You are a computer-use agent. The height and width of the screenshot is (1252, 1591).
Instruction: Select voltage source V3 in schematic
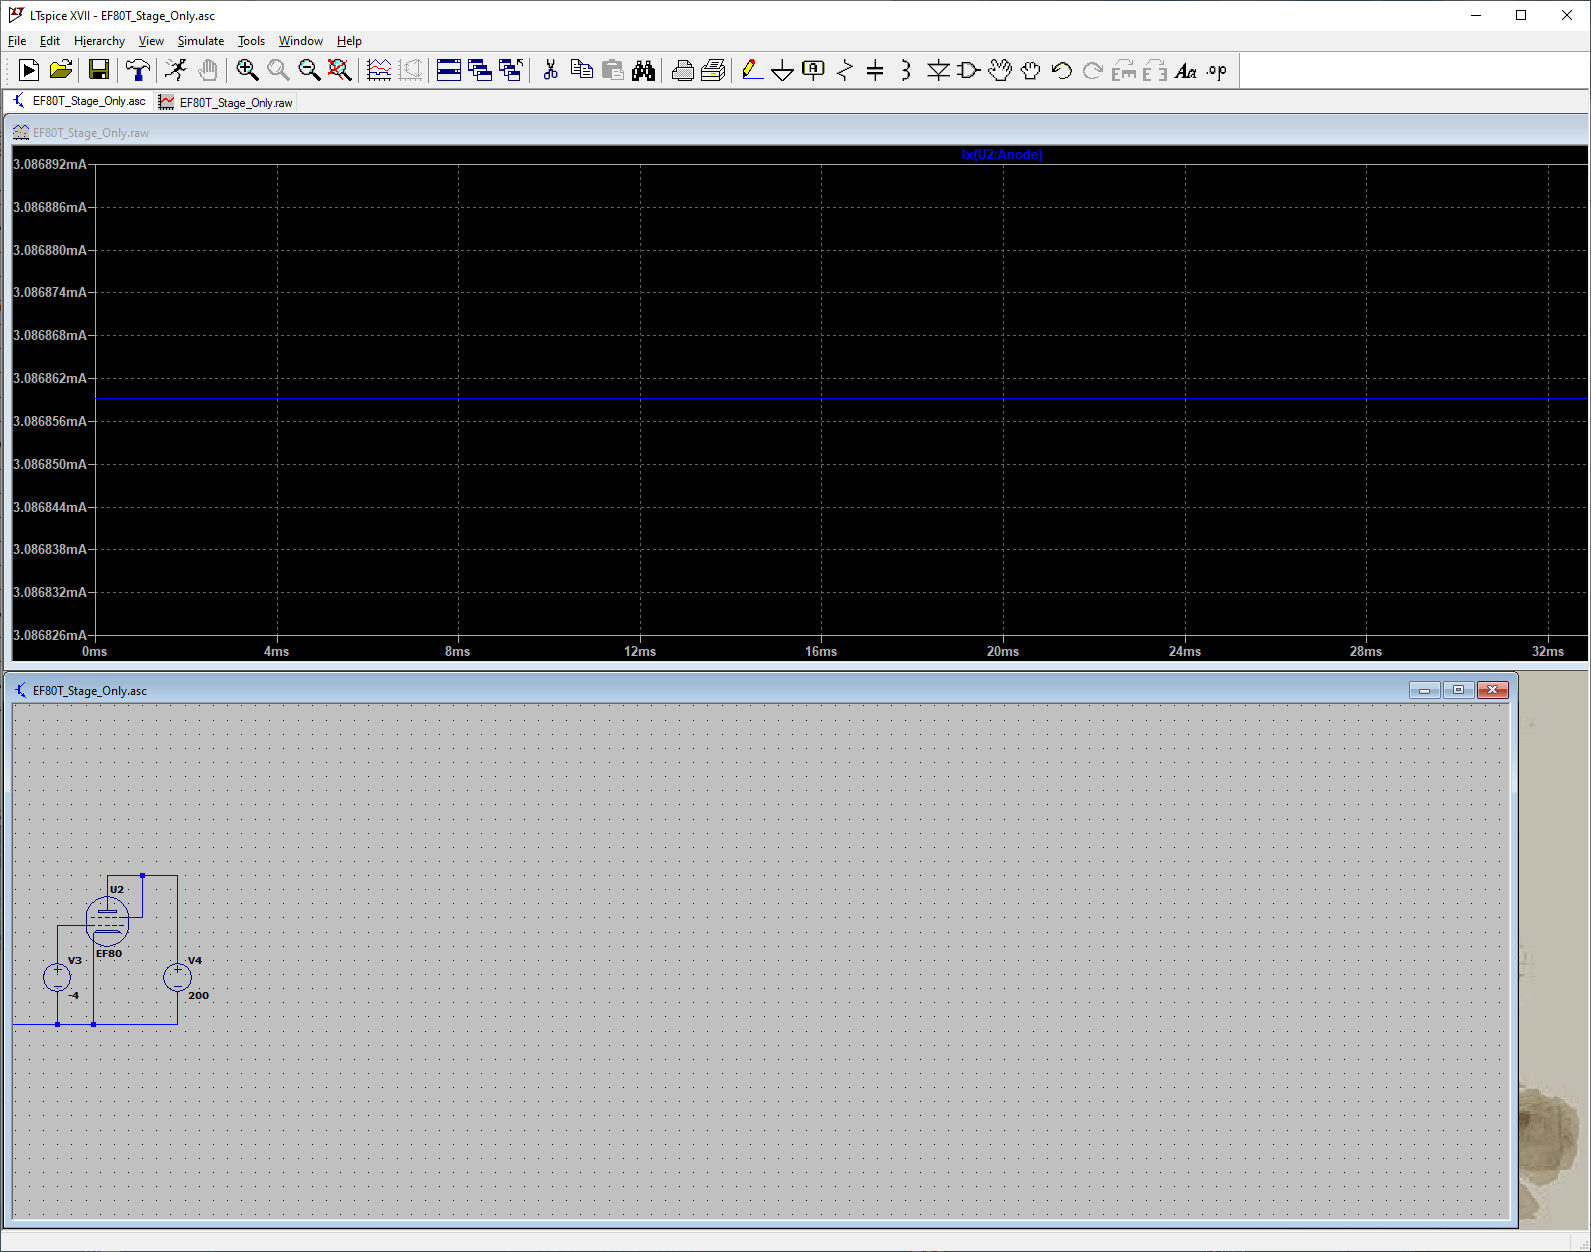[x=57, y=977]
